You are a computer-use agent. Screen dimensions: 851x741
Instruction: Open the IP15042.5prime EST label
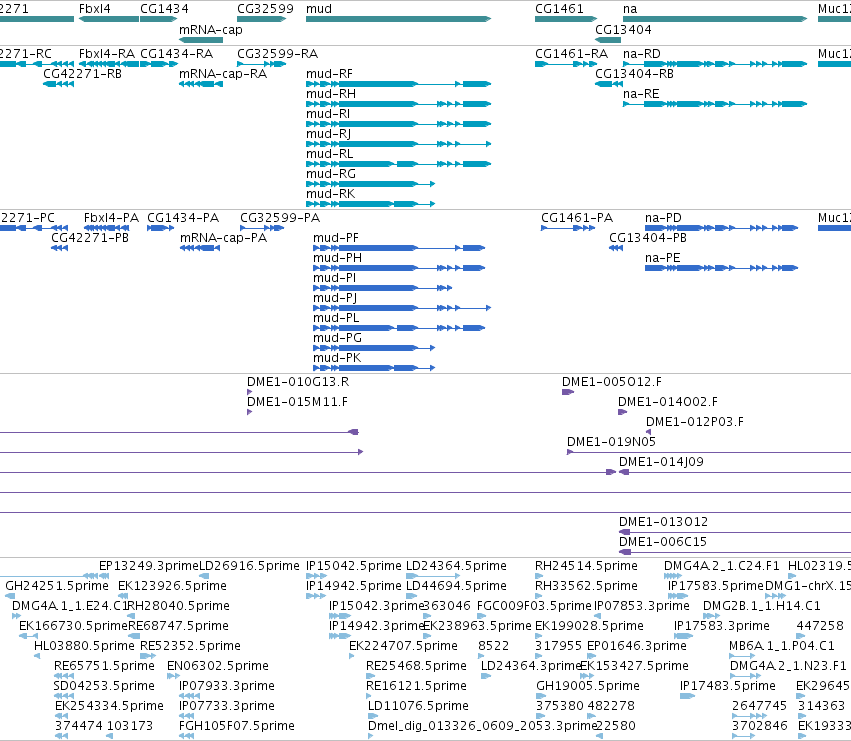pos(354,566)
